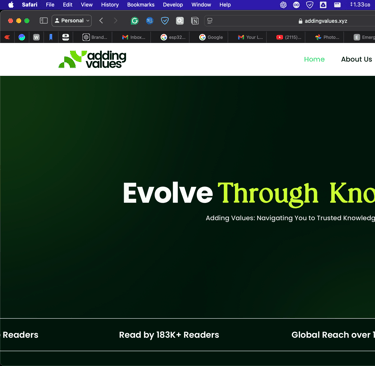Screen dimensions: 375x366
Task: Click the white square drive menu bar icon
Action: [323, 5]
